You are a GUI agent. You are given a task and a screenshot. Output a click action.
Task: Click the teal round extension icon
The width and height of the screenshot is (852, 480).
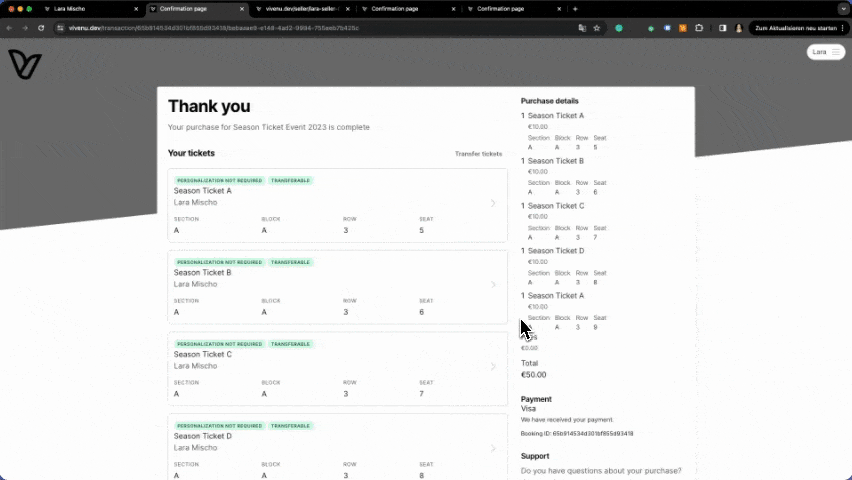[619, 28]
